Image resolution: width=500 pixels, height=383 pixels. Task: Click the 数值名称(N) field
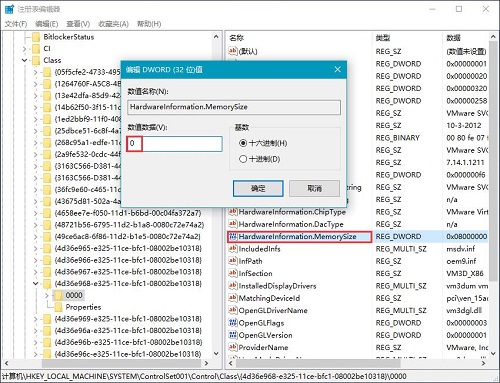[234, 107]
